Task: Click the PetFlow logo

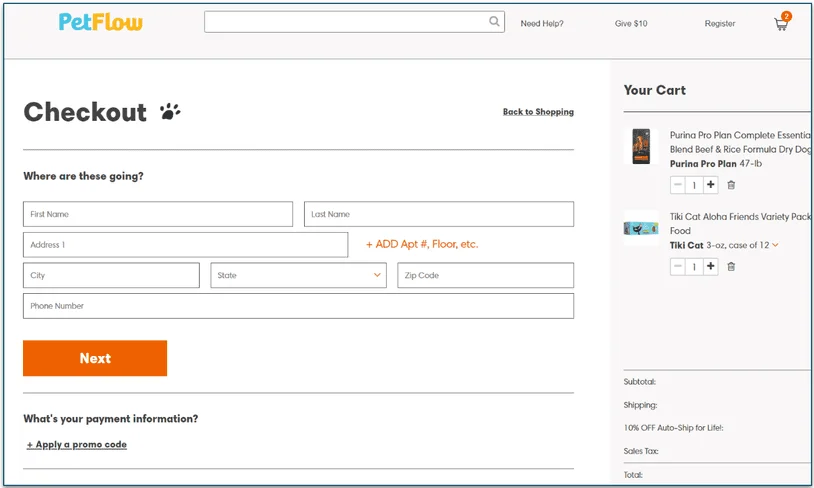Action: click(x=100, y=22)
